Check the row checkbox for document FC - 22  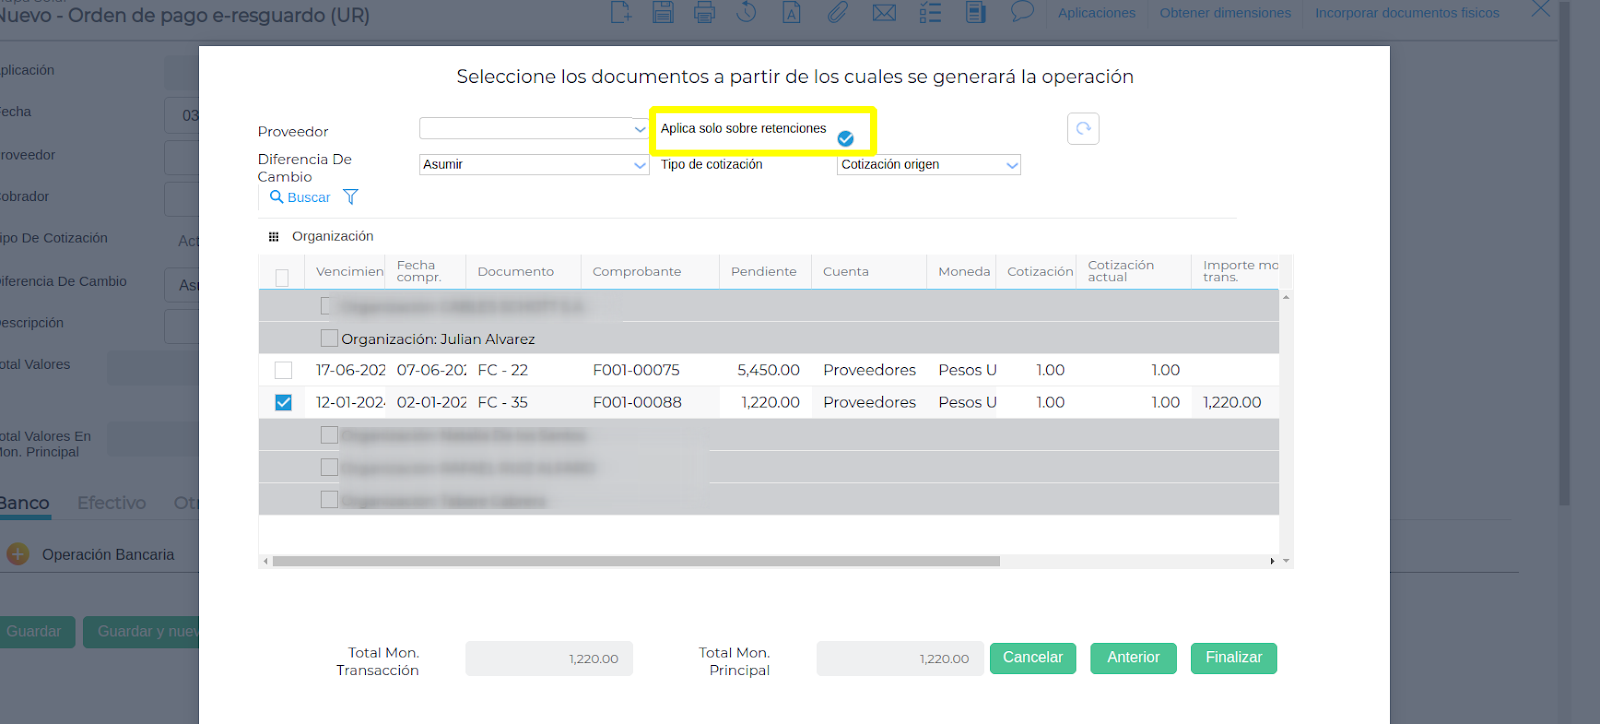pyautogui.click(x=284, y=370)
